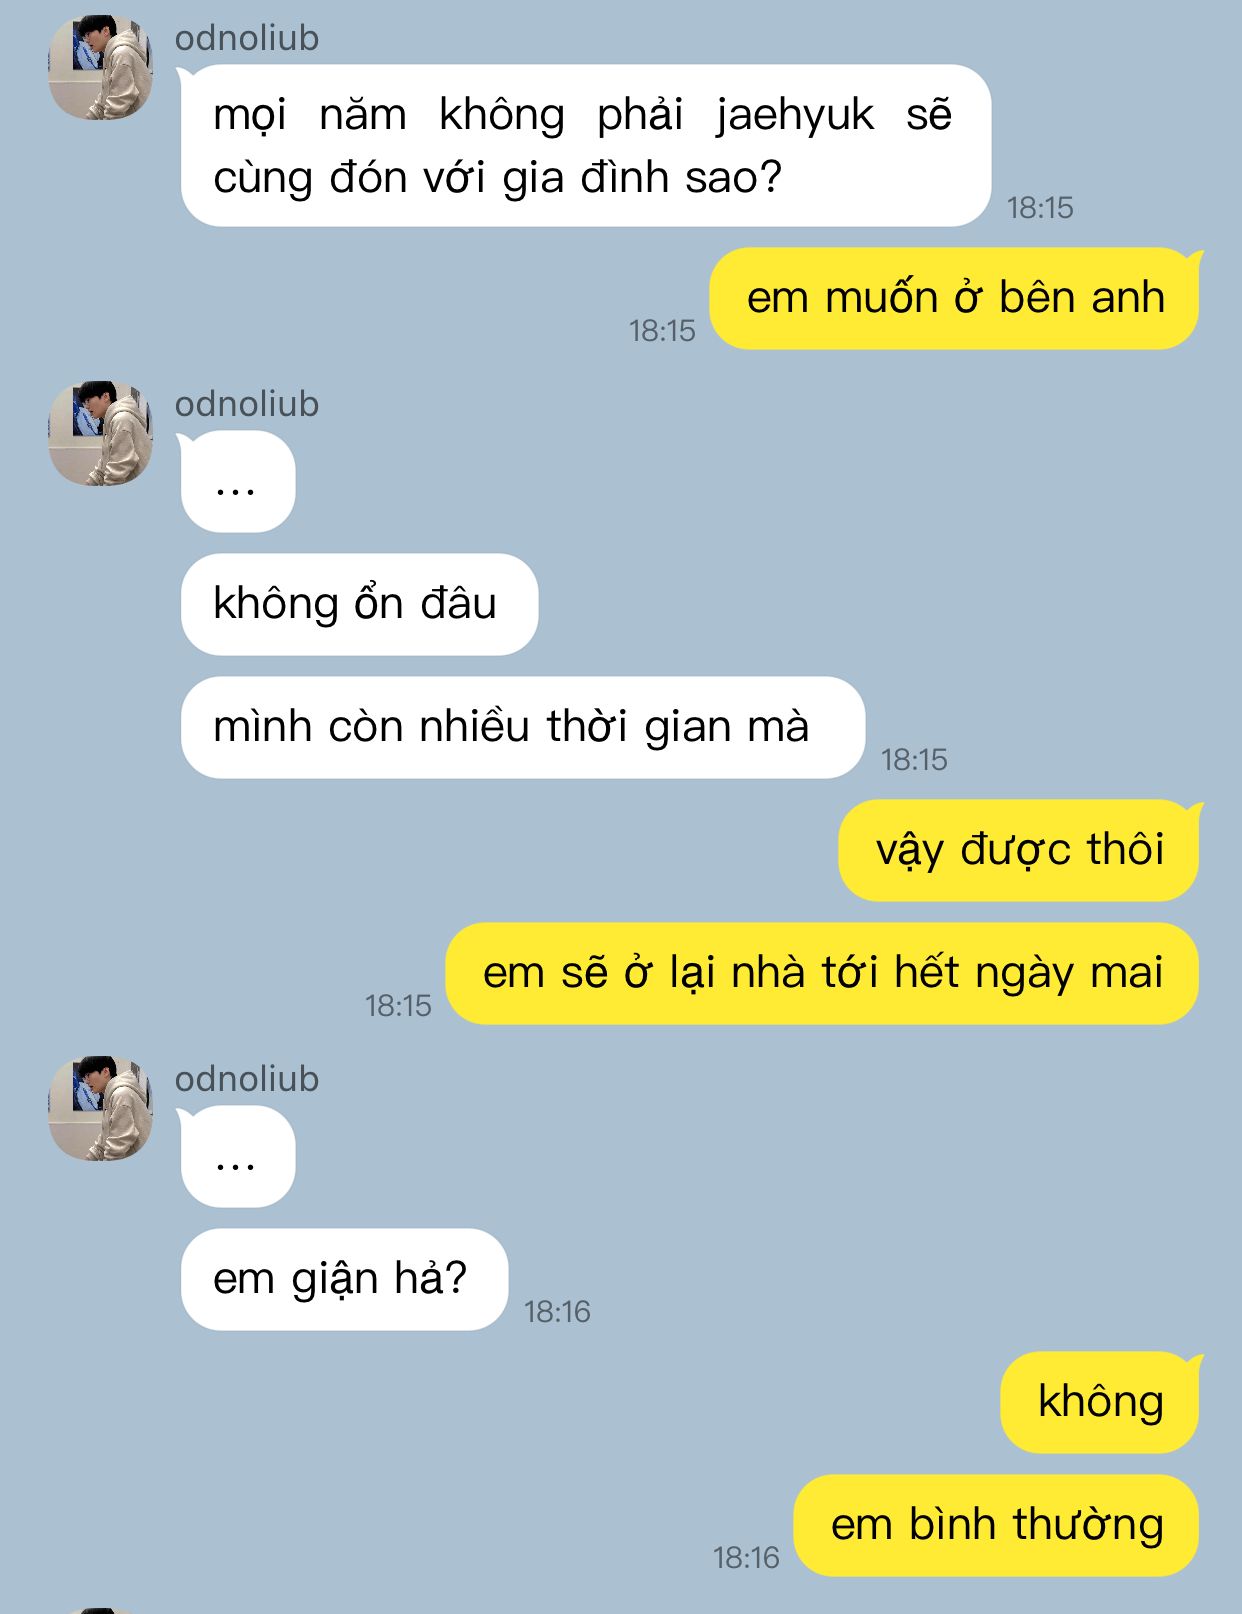
Task: Tap odnoliub's avatar above 'em giận hả?'
Action: [x=100, y=1108]
